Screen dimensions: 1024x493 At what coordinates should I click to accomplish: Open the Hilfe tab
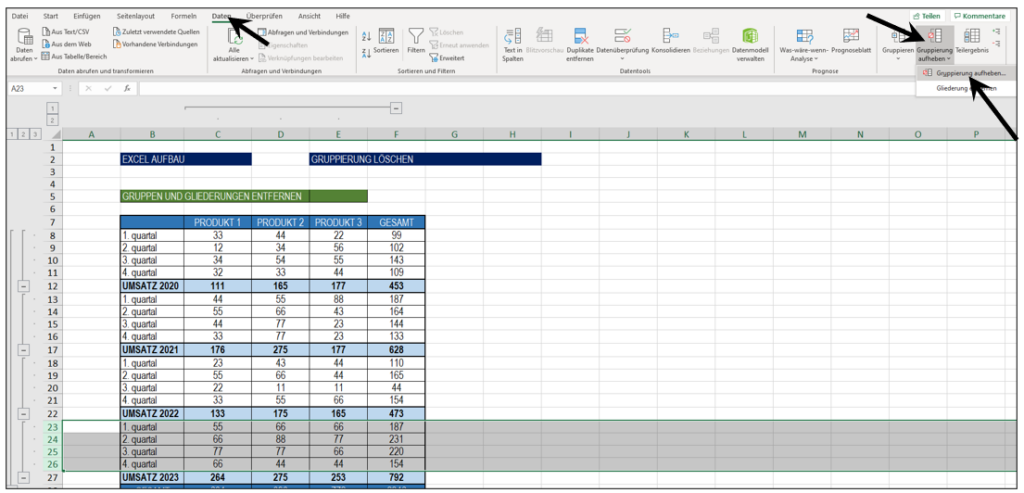(x=342, y=16)
